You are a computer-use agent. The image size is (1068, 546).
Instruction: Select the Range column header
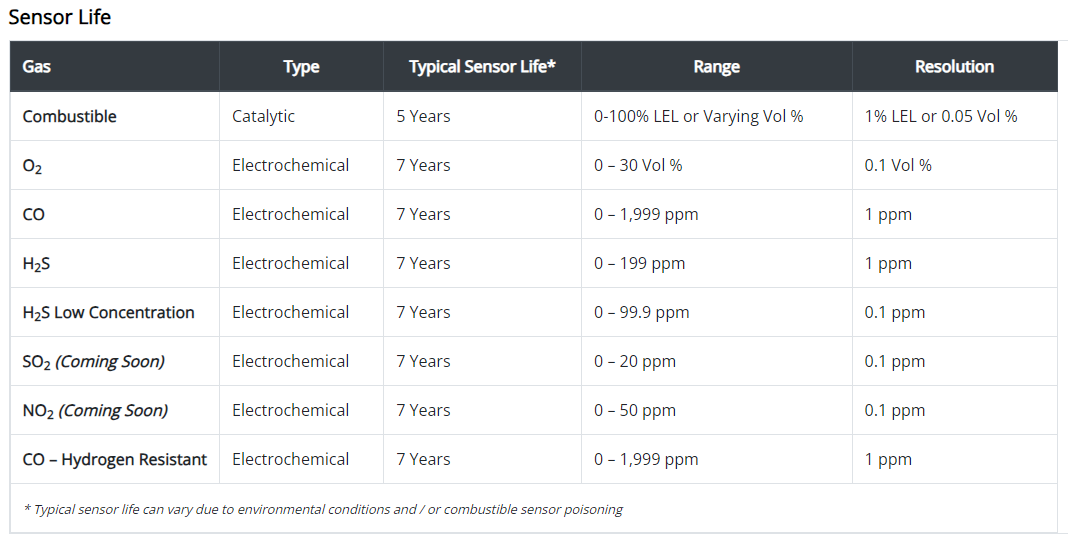pyautogui.click(x=717, y=67)
